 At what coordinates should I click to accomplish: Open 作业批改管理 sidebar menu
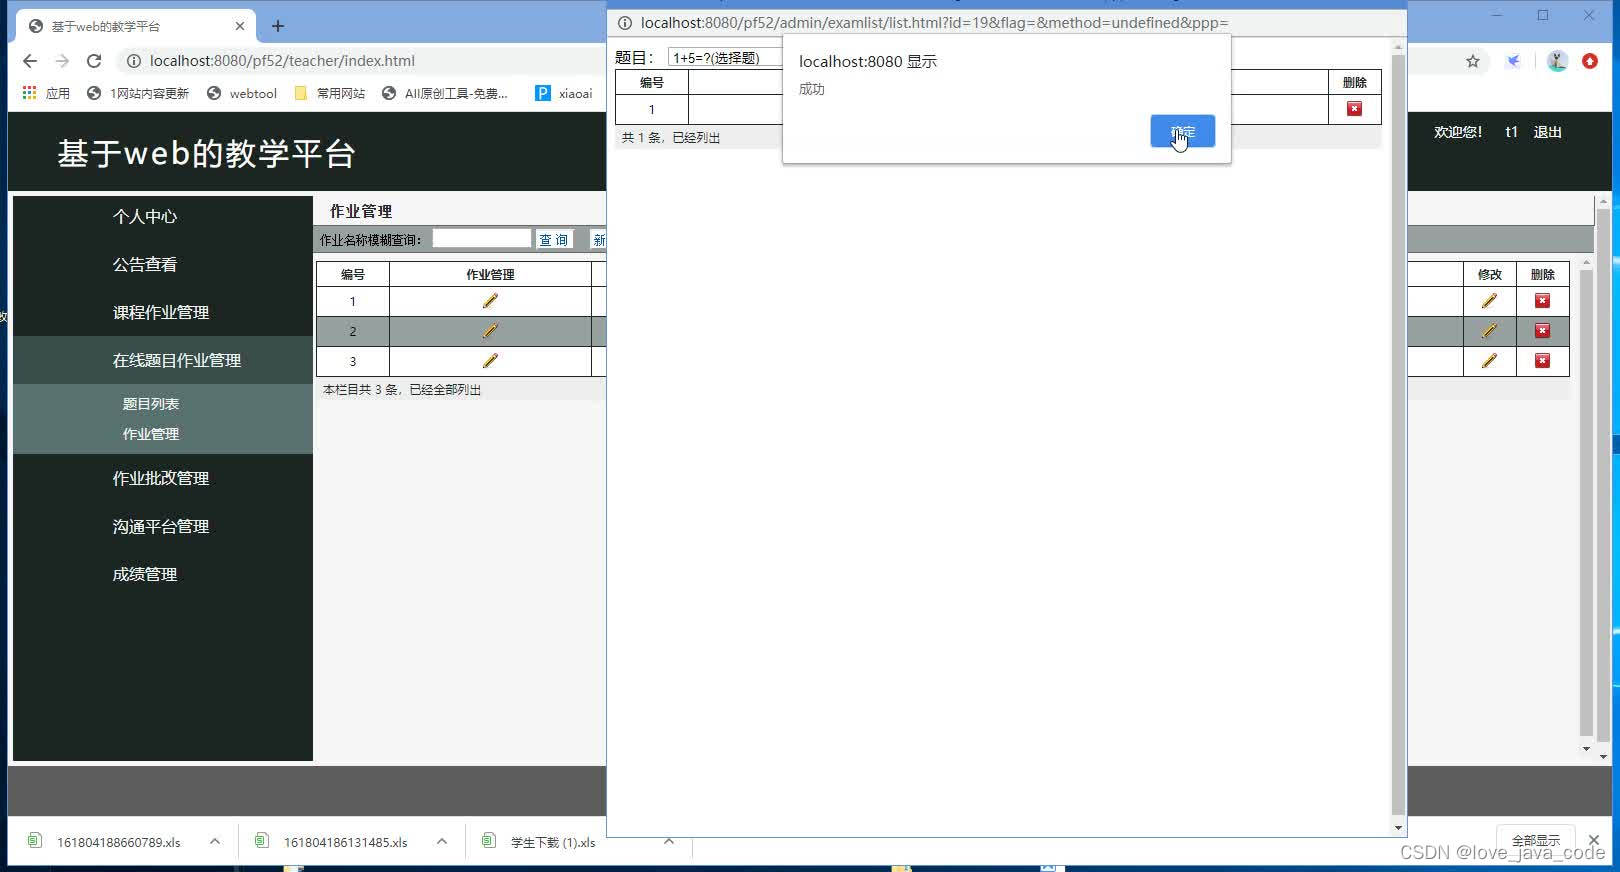tap(161, 478)
